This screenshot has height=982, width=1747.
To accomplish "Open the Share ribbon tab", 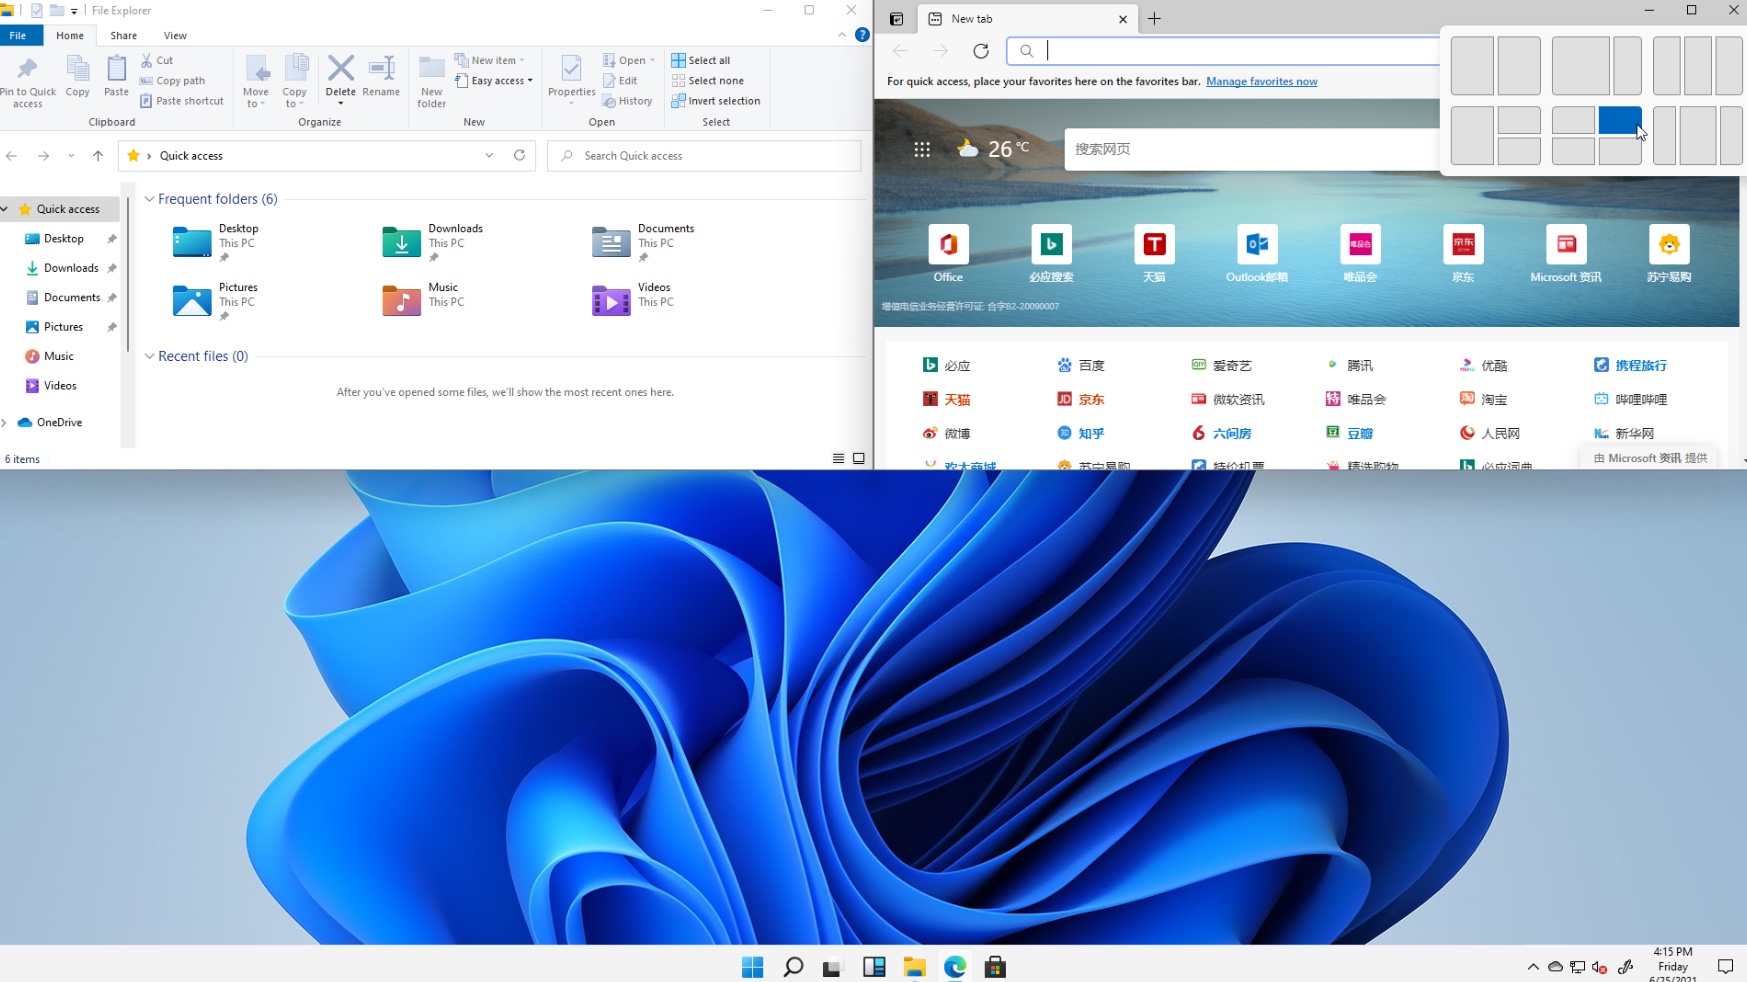I will click(124, 35).
